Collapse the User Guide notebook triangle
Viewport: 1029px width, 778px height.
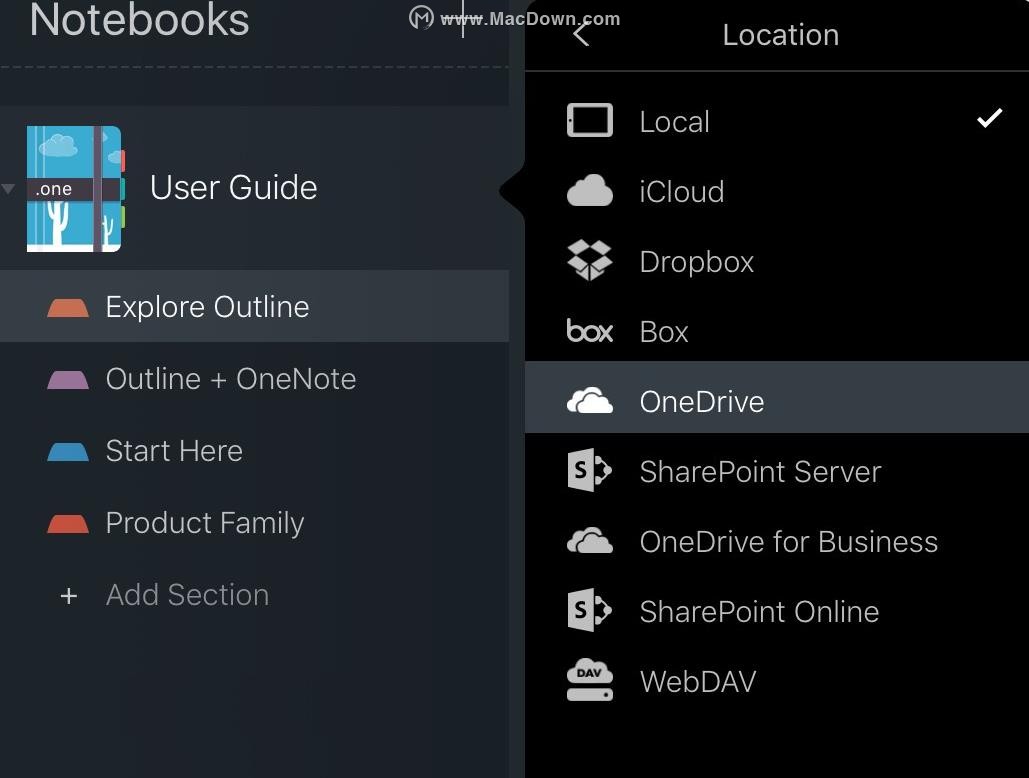(8, 189)
